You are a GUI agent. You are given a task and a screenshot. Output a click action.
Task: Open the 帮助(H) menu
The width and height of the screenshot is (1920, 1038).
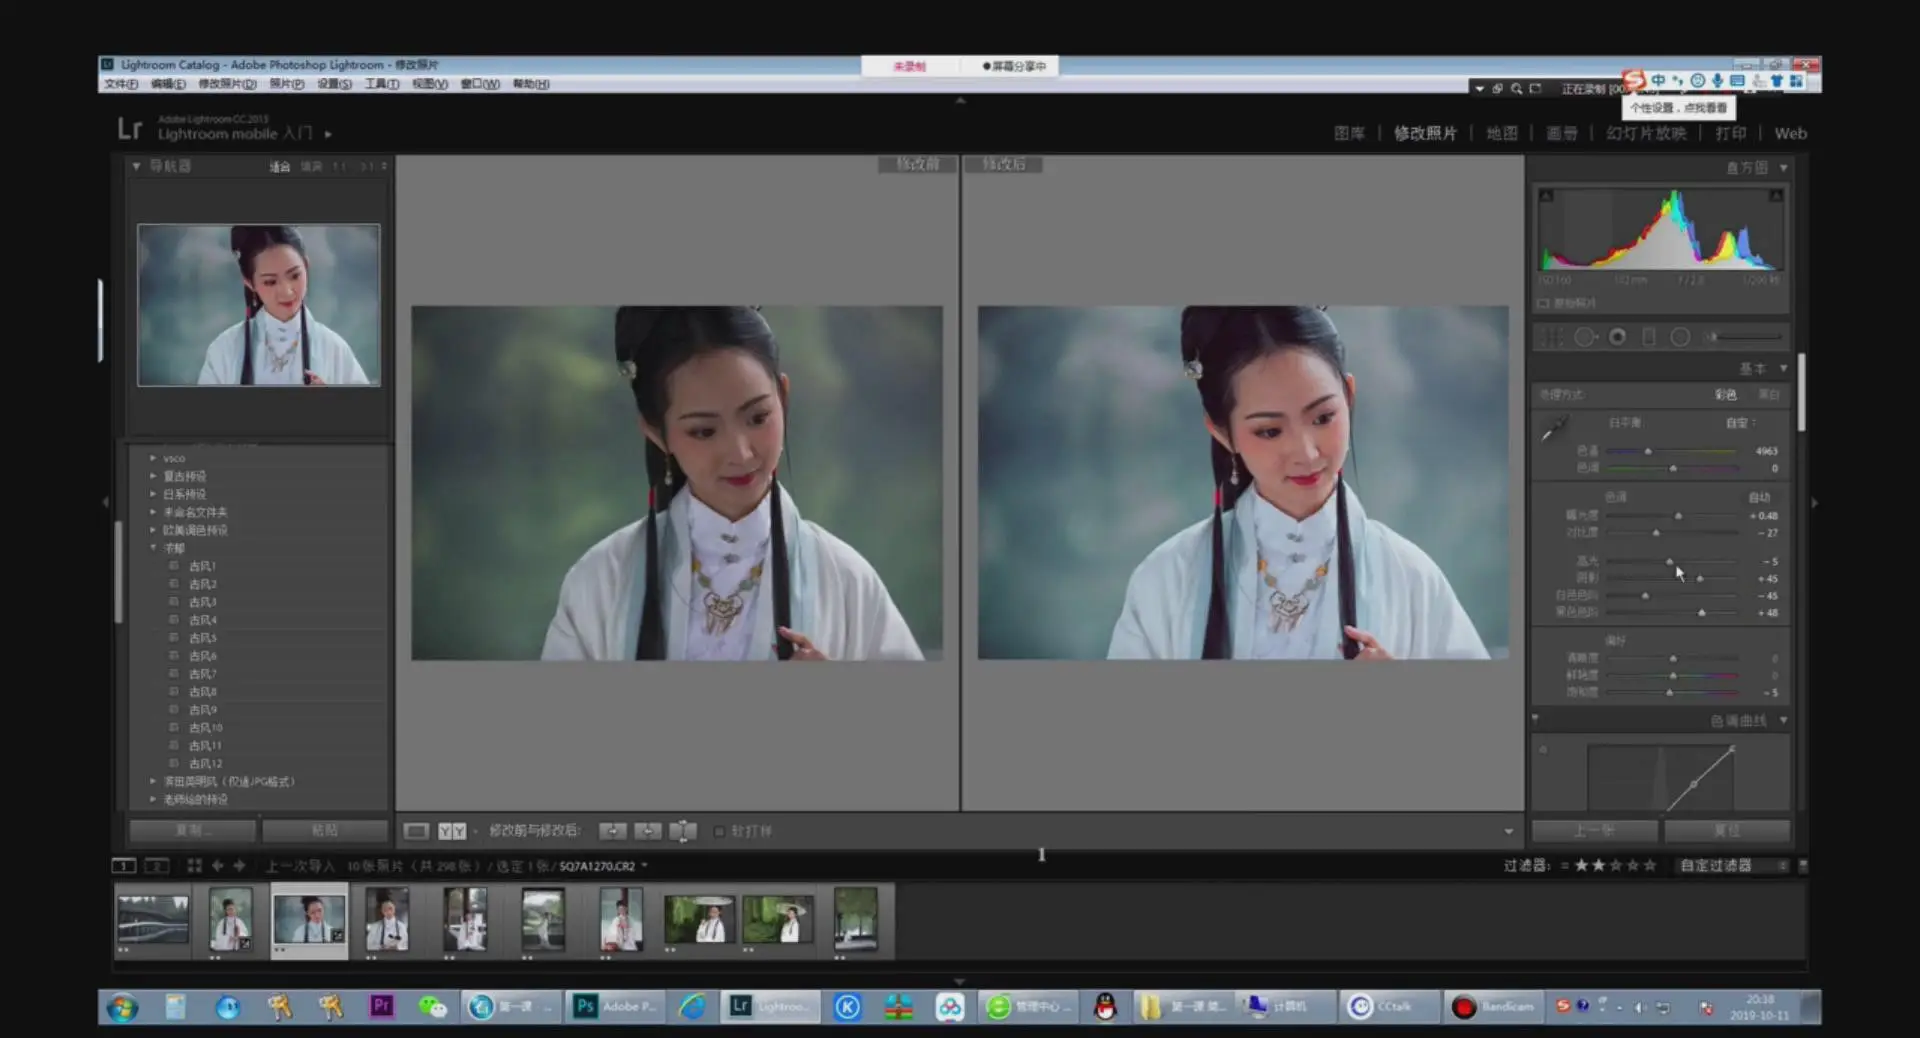531,84
